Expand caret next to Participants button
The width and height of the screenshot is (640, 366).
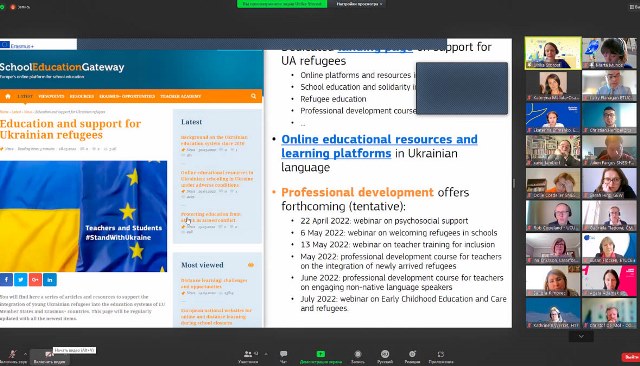point(266,354)
